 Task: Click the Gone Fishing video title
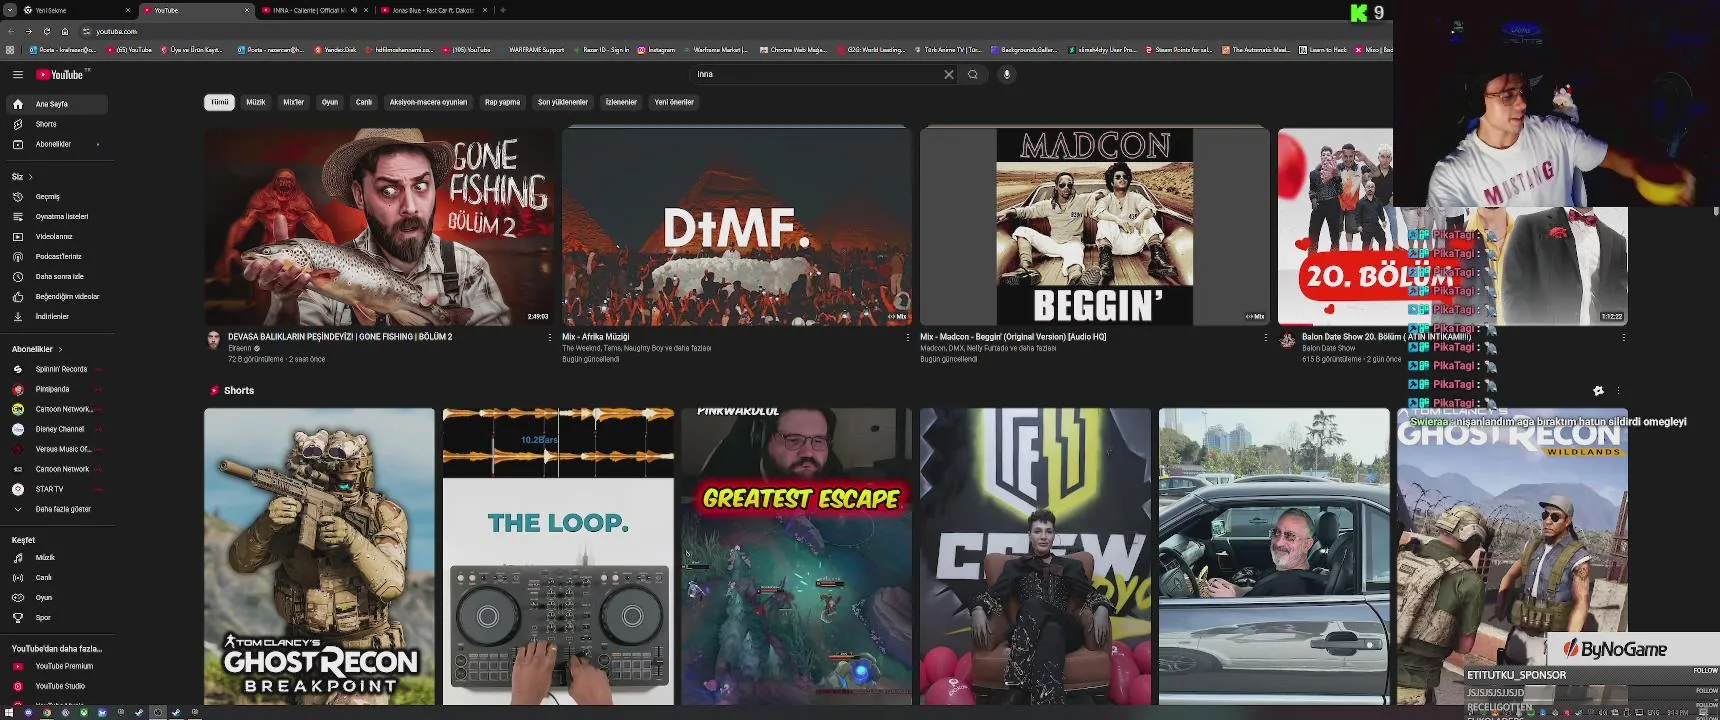point(340,337)
